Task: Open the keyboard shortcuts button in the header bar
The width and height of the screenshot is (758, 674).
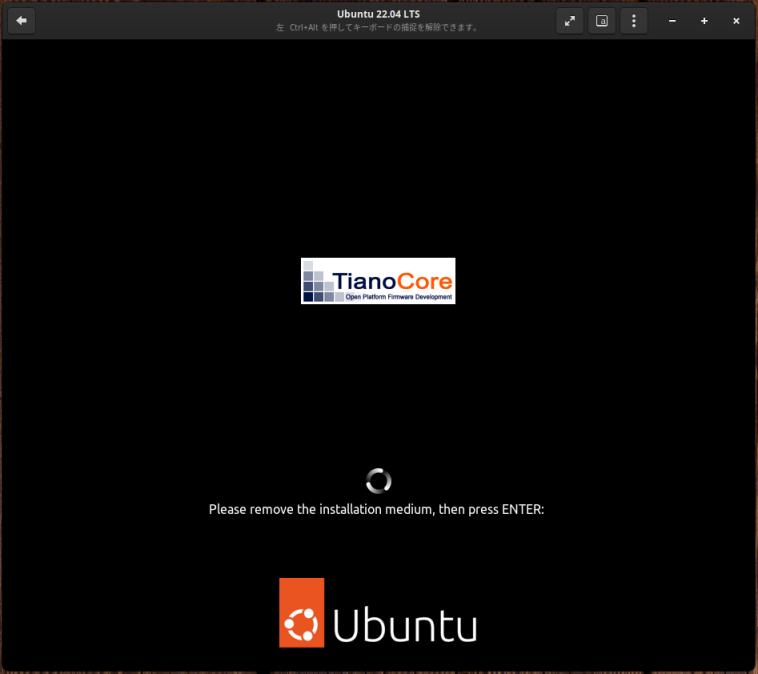Action: coord(602,21)
